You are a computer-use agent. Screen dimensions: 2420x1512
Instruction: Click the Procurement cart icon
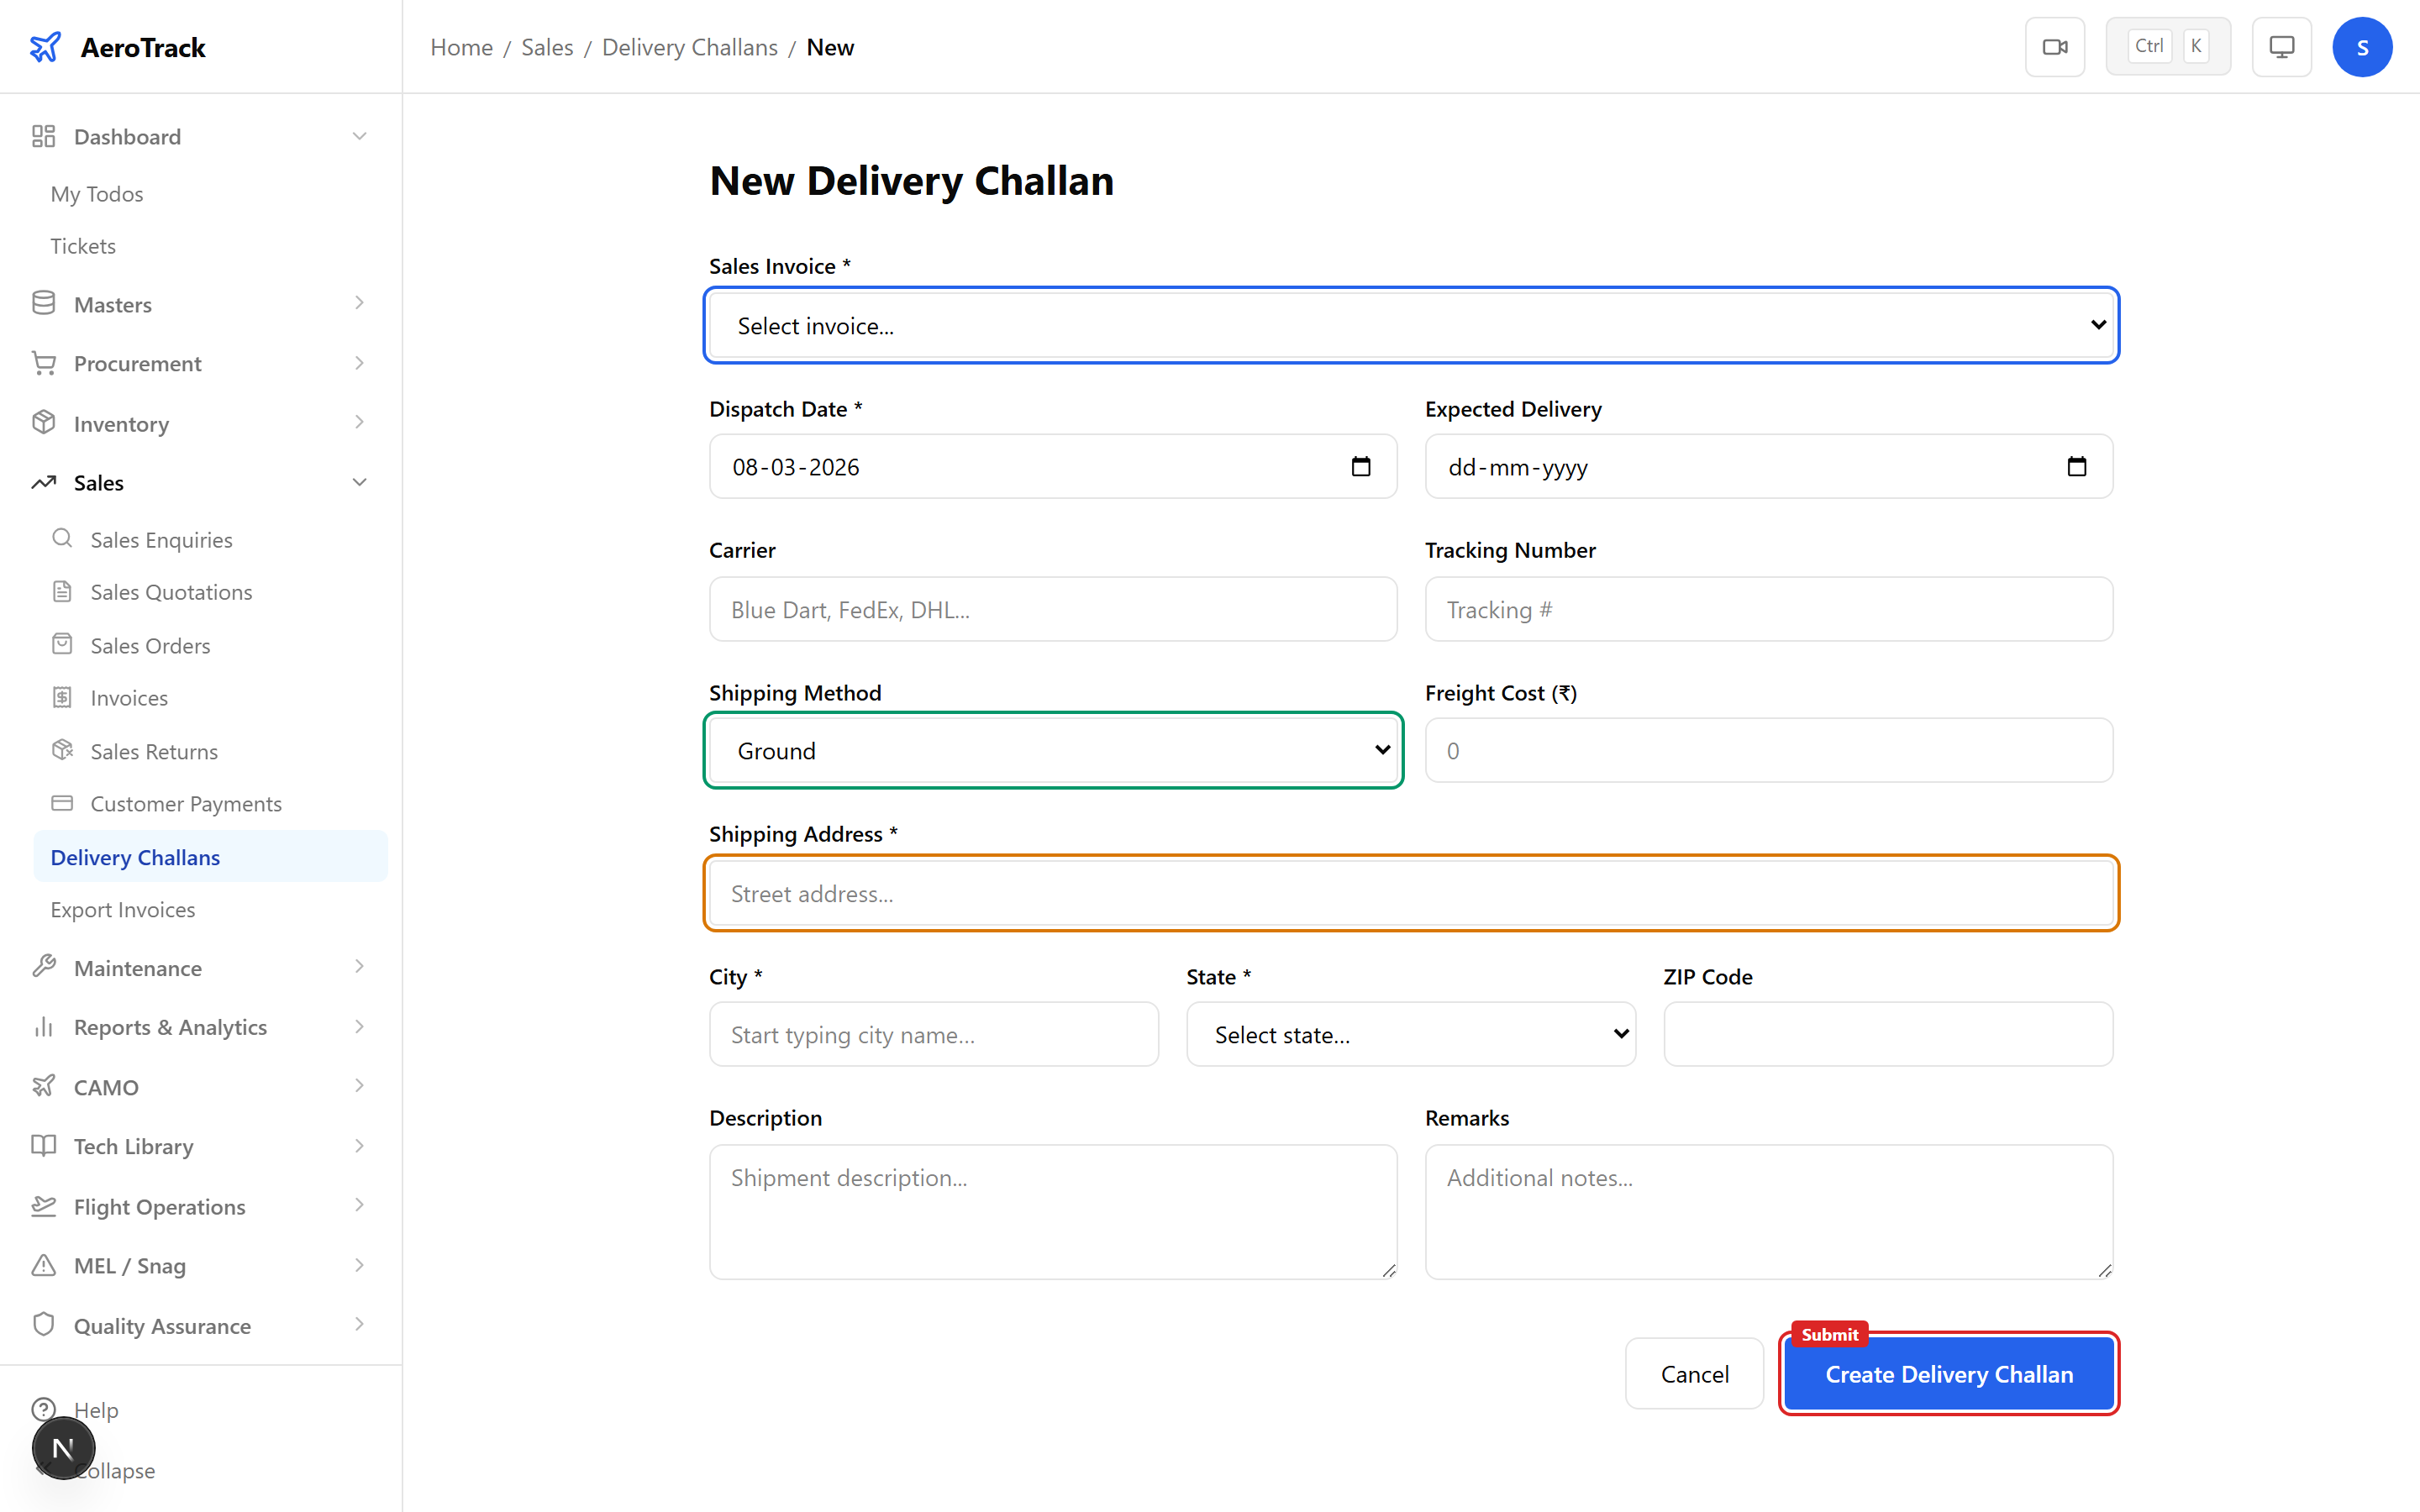point(43,363)
